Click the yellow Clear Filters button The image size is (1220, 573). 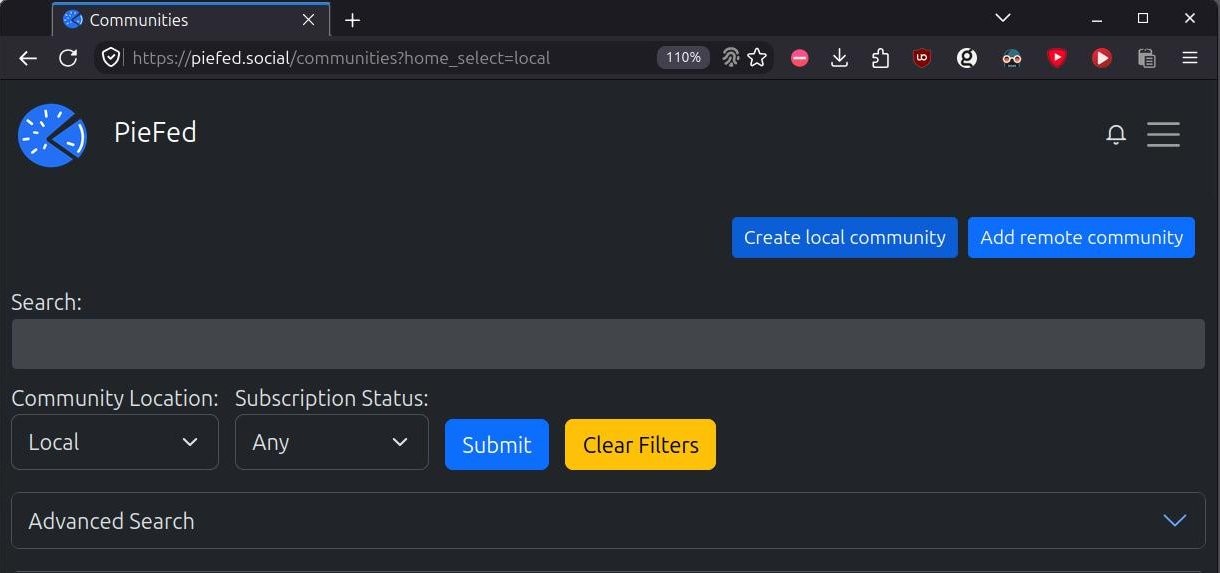point(640,445)
